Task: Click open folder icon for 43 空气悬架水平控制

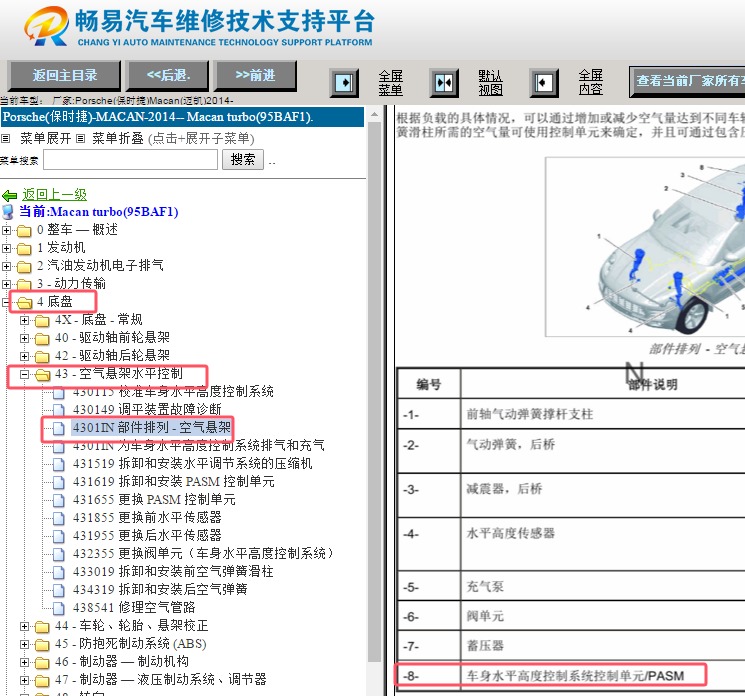Action: click(42, 375)
